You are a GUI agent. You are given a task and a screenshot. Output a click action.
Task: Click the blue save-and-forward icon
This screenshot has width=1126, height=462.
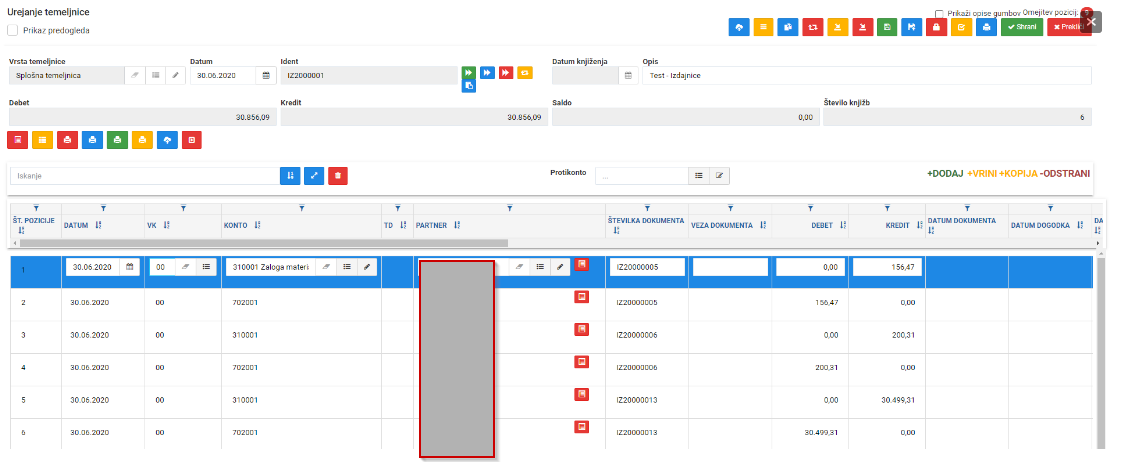click(x=912, y=27)
